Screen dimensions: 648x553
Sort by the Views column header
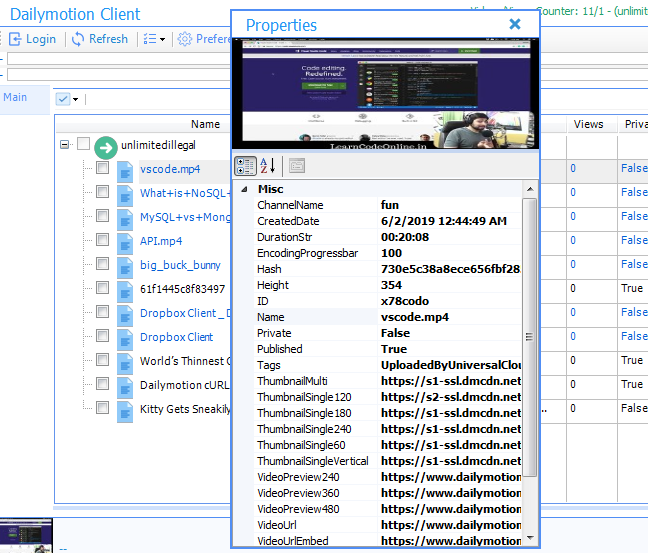coord(588,124)
